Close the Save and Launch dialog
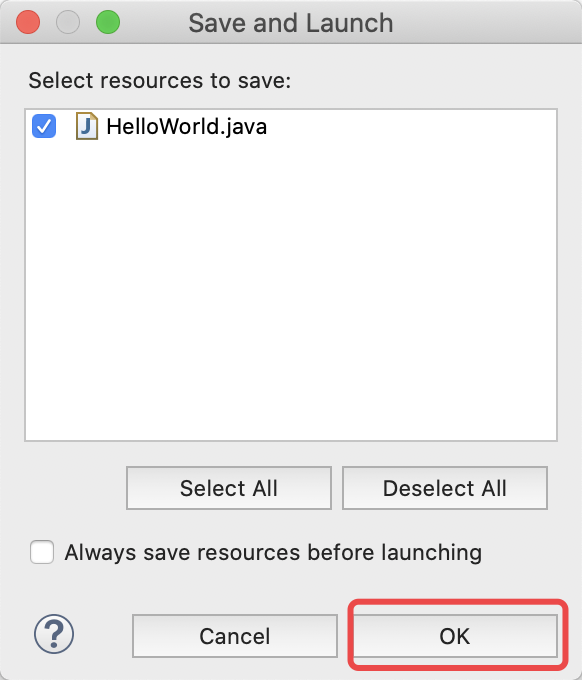The height and width of the screenshot is (680, 582). coord(28,22)
